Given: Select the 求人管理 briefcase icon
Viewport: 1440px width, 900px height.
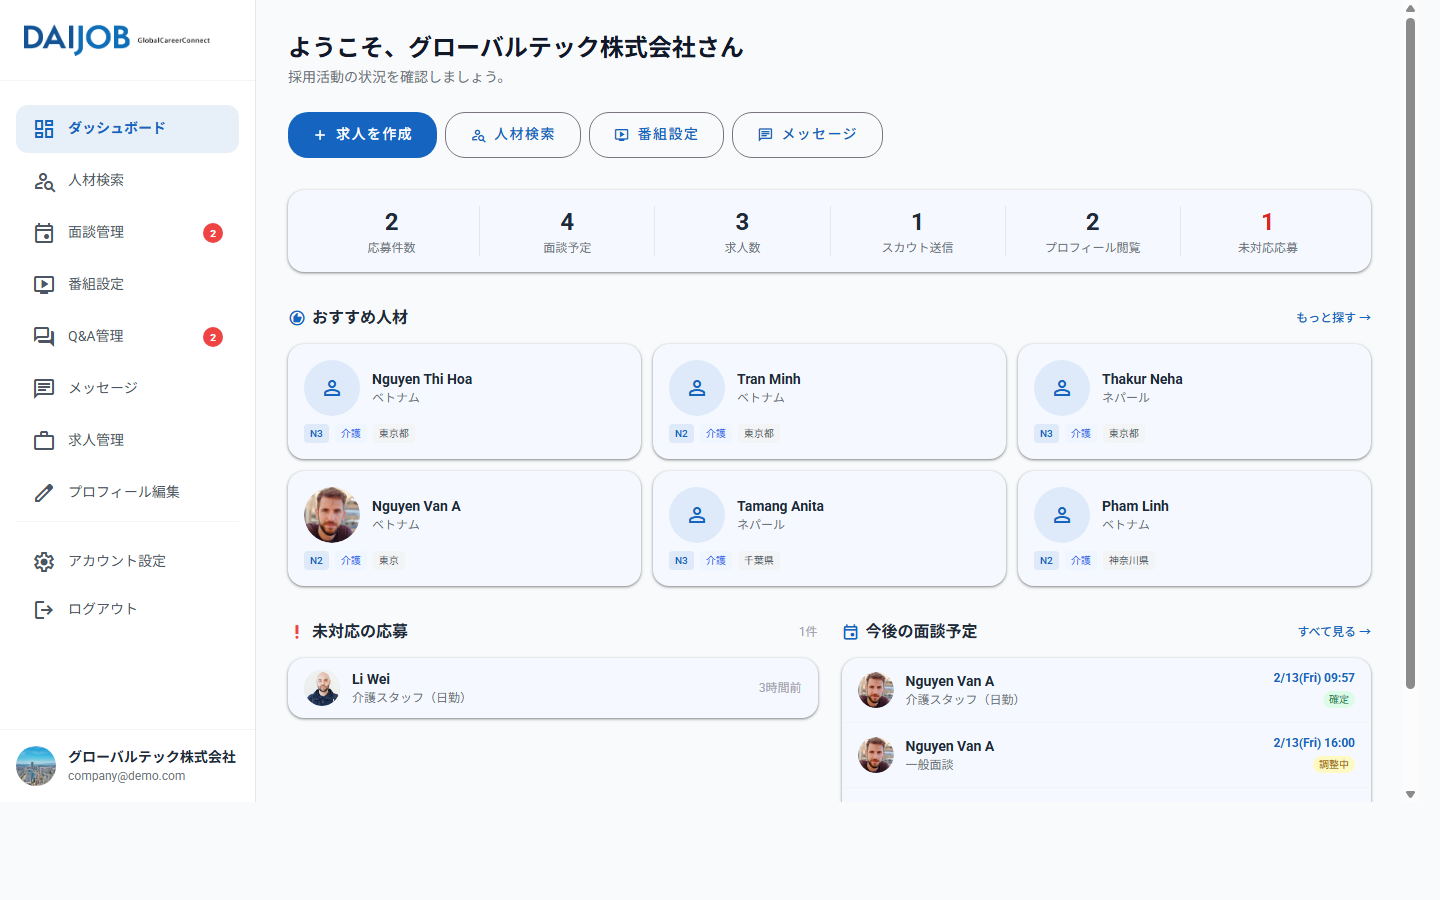Looking at the screenshot, I should 44,440.
